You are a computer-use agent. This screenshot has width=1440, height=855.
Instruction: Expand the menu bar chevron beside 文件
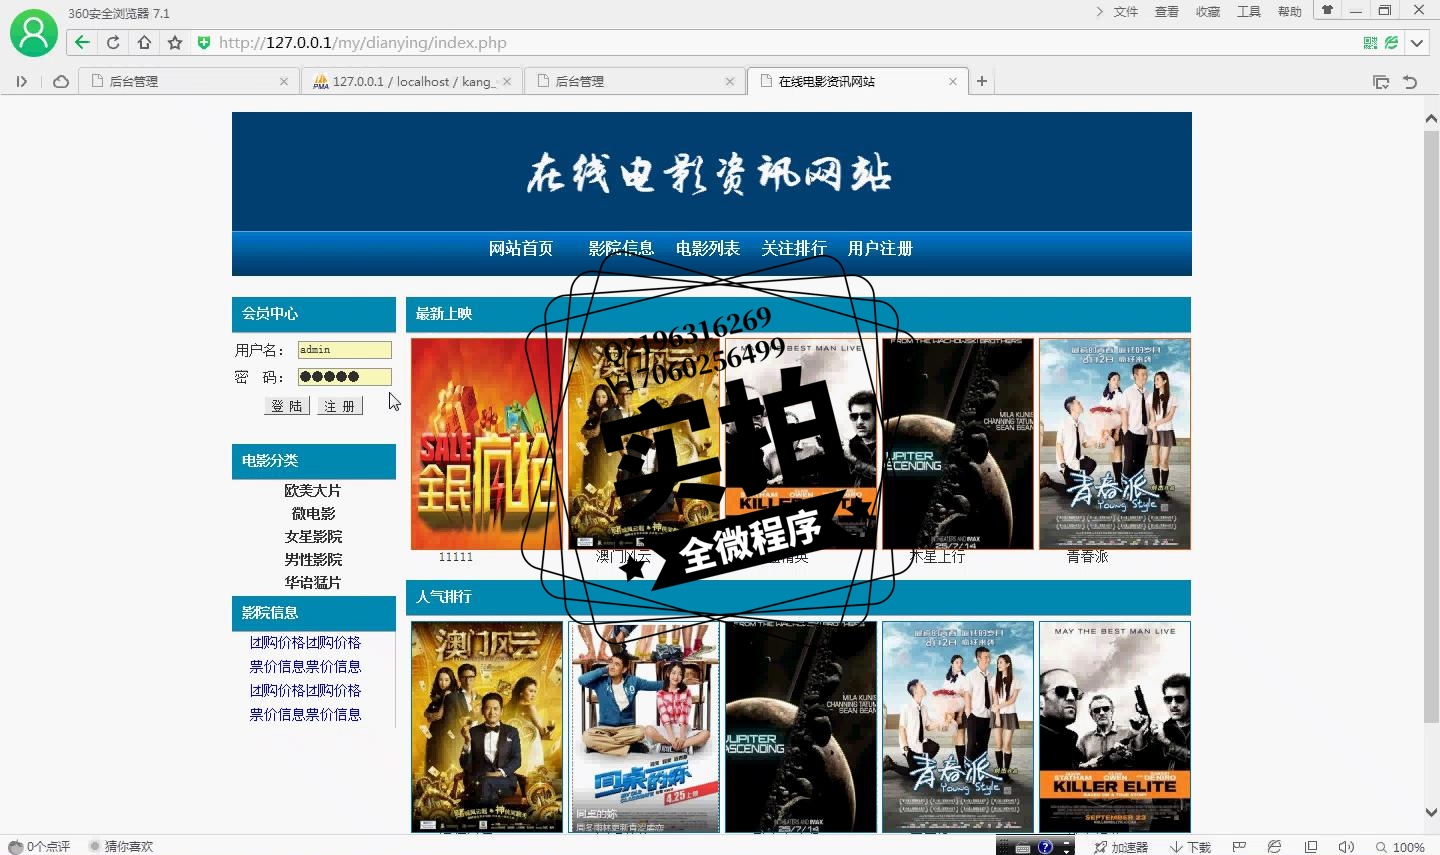1100,12
